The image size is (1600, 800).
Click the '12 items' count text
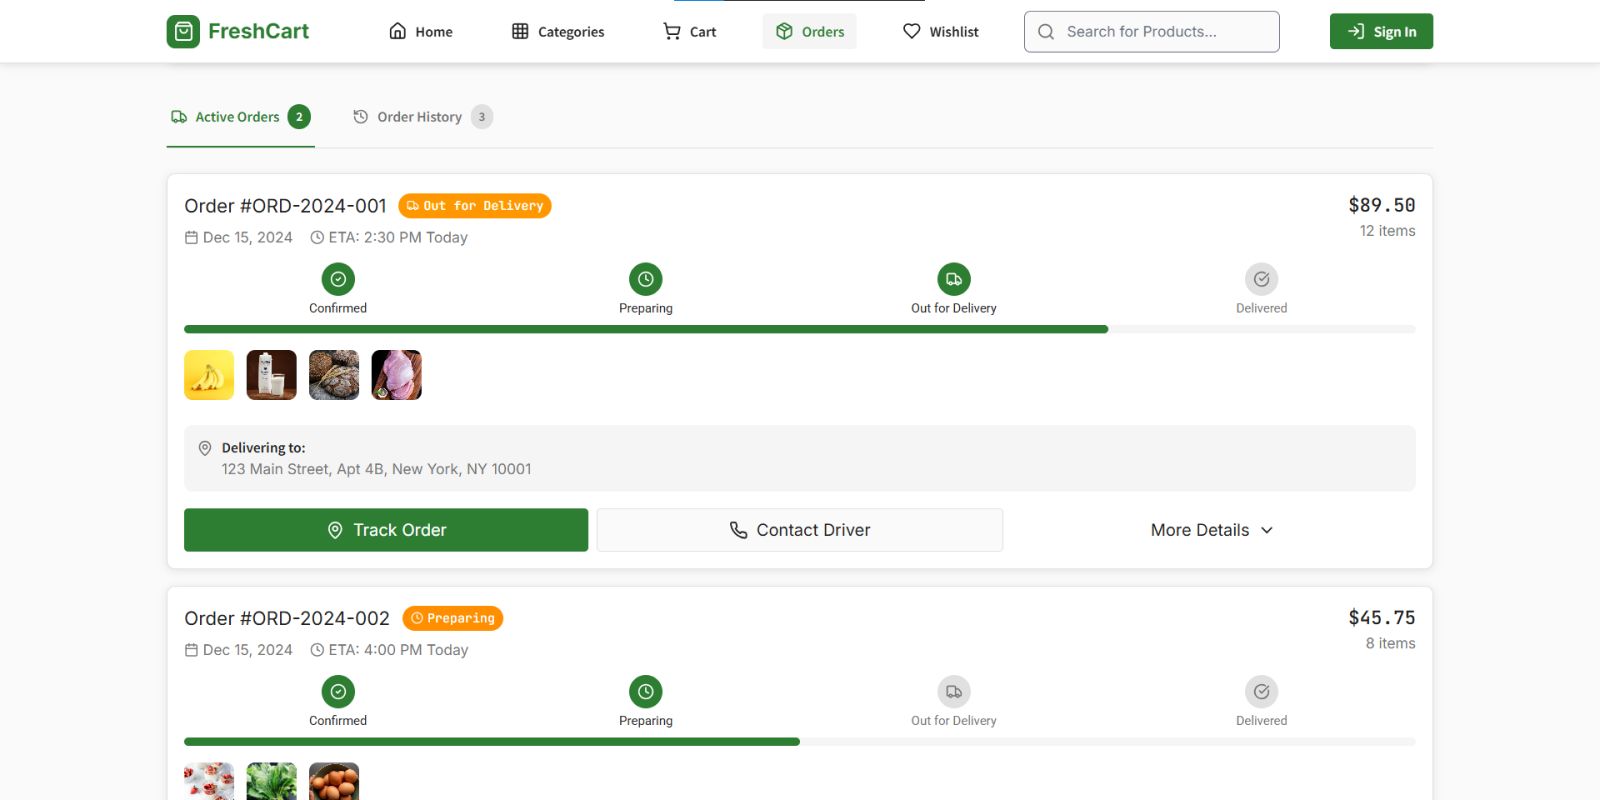[x=1388, y=231]
